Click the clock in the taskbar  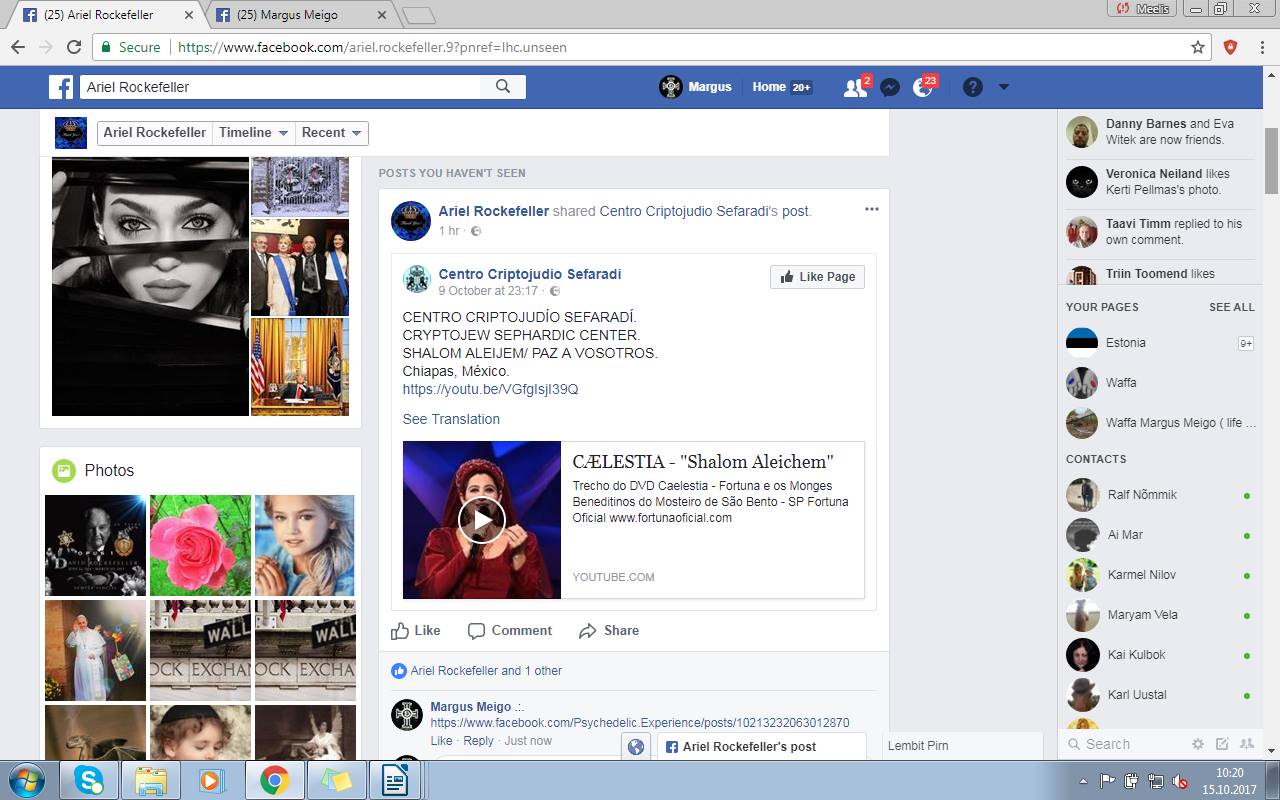pyautogui.click(x=1229, y=781)
